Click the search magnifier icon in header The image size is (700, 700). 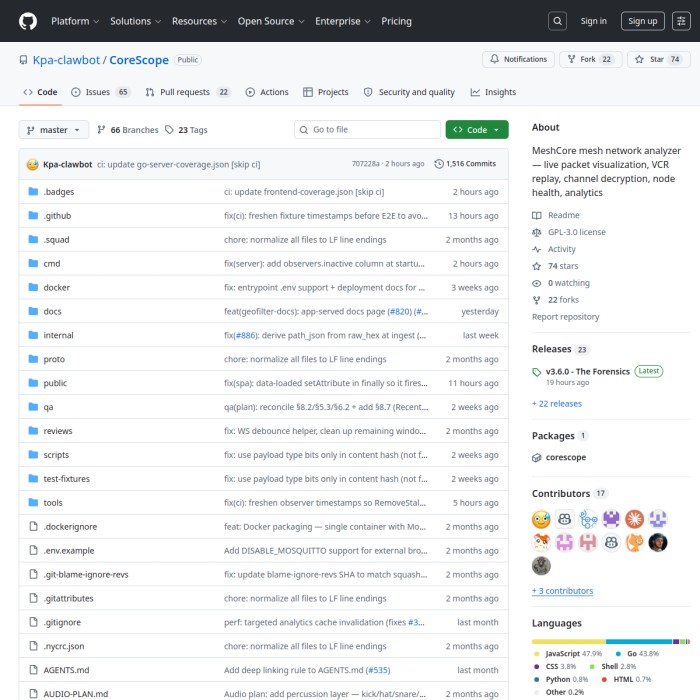point(557,21)
